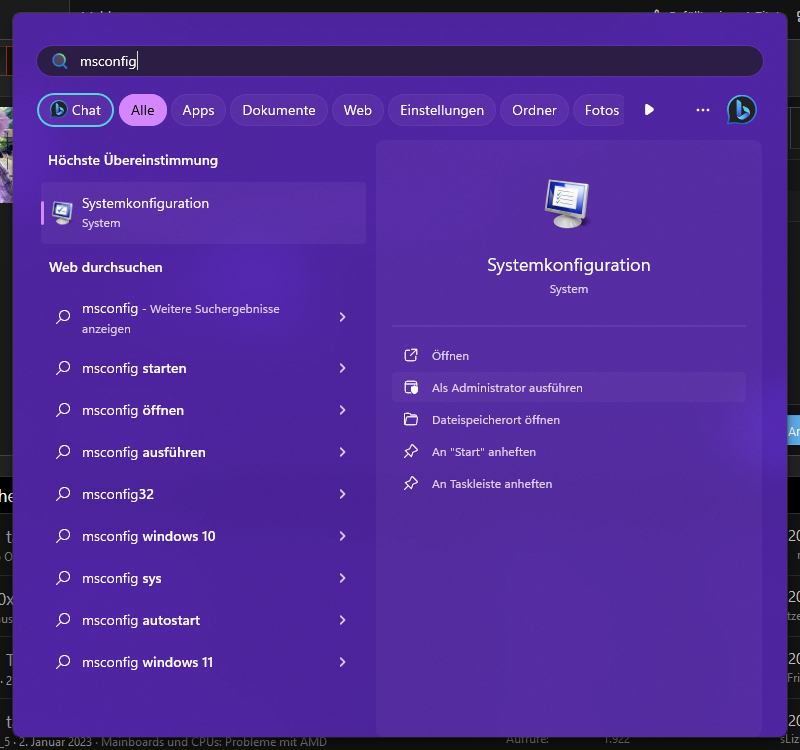This screenshot has height=750, width=800.
Task: Click search icon next to msconfig autostart
Action: [x=63, y=619]
